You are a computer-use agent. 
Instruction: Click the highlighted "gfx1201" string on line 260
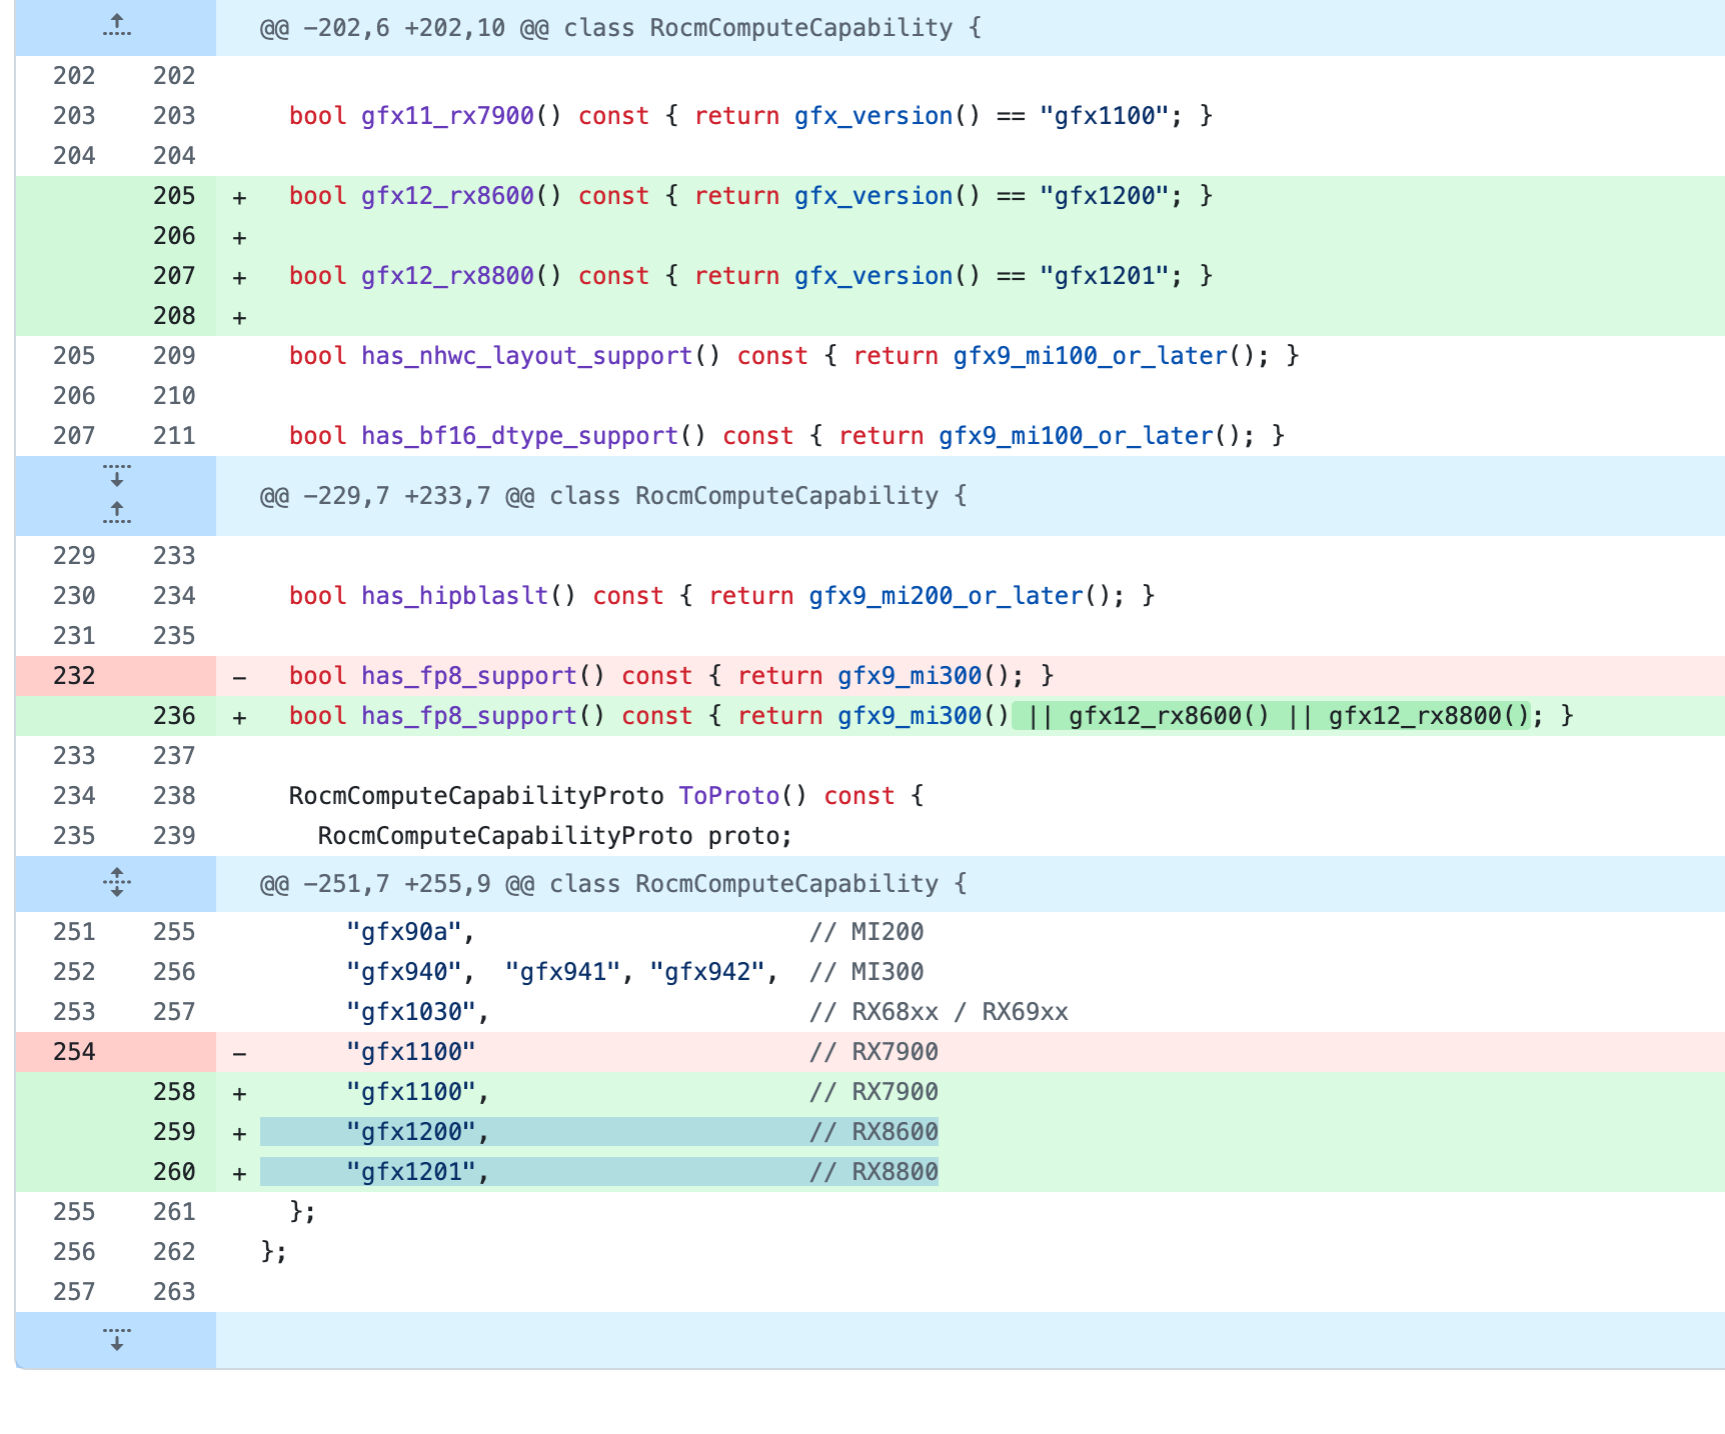pos(411,1172)
